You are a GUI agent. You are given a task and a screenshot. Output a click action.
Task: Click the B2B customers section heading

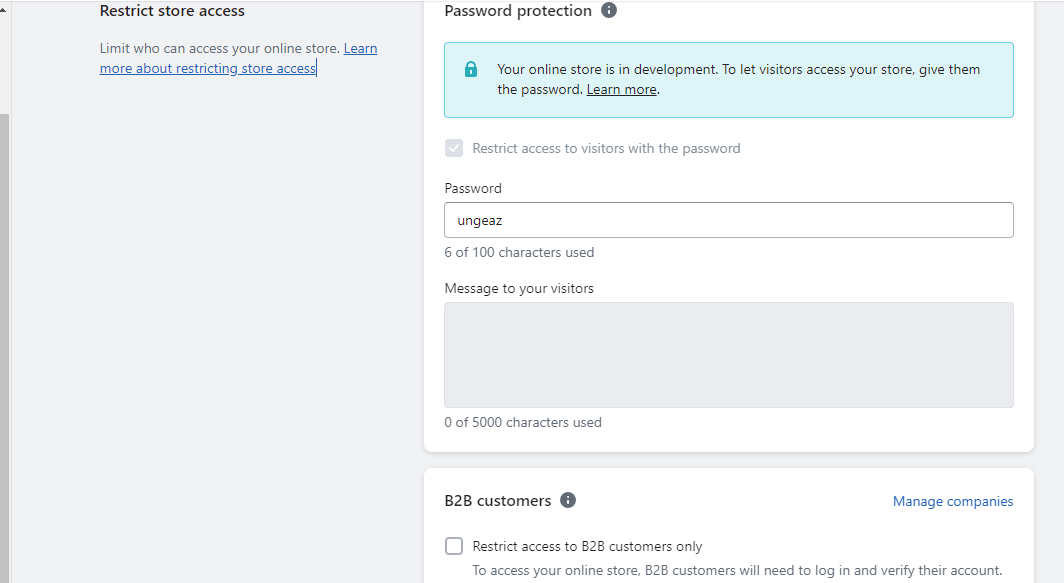[498, 500]
